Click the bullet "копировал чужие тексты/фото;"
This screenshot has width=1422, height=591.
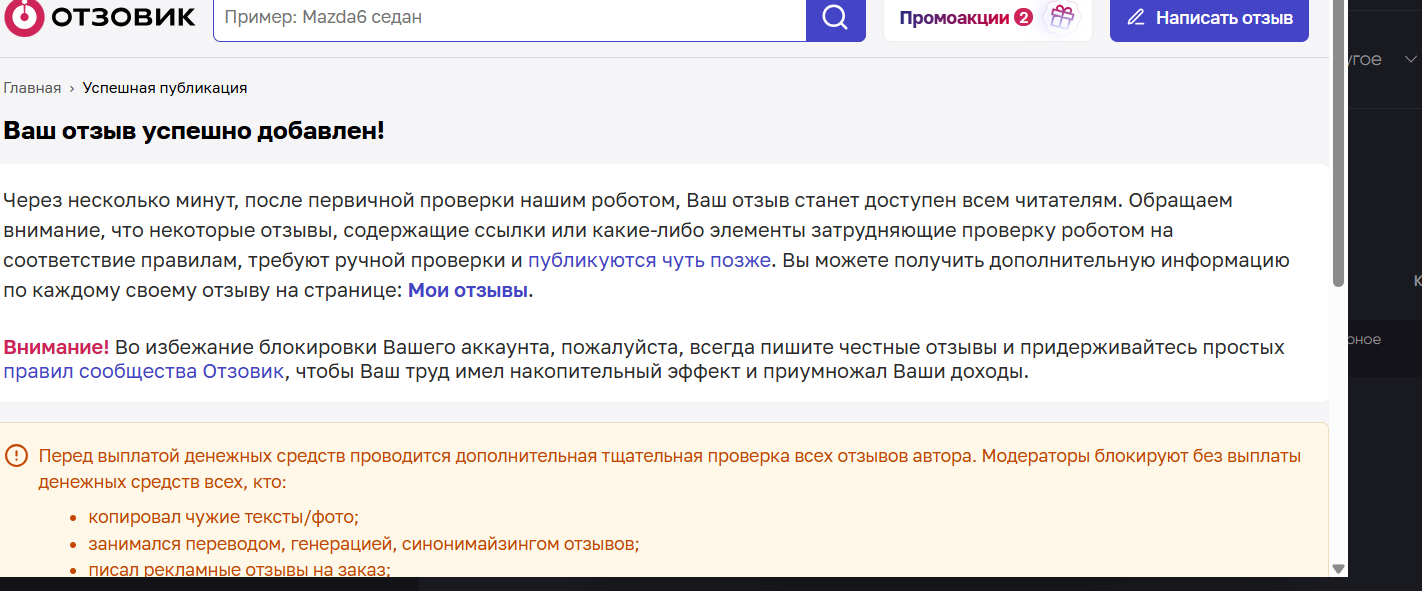pos(223,517)
